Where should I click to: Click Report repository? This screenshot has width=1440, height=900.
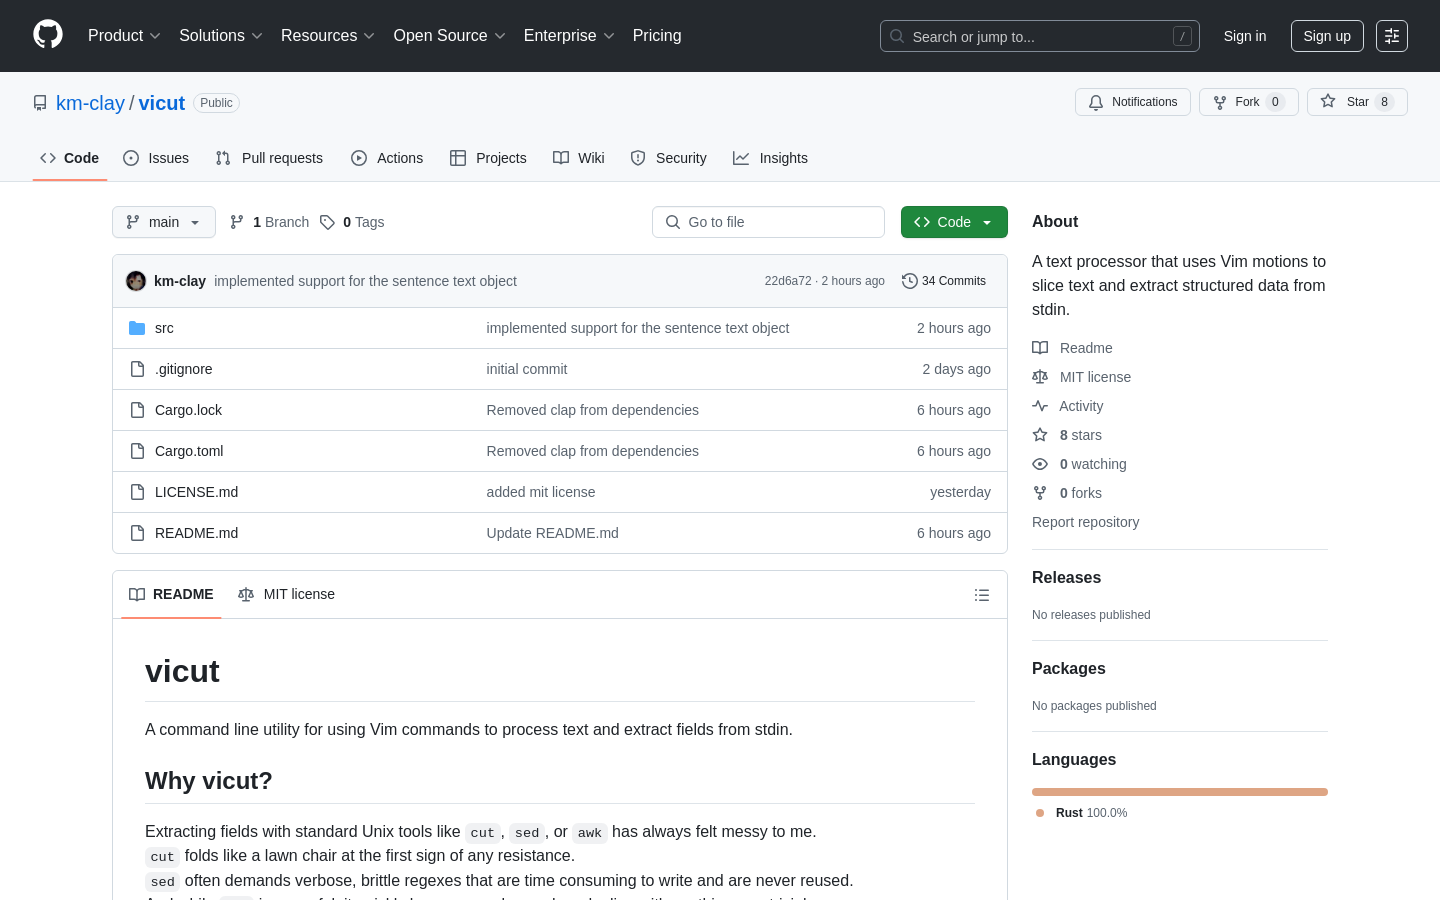(x=1085, y=522)
